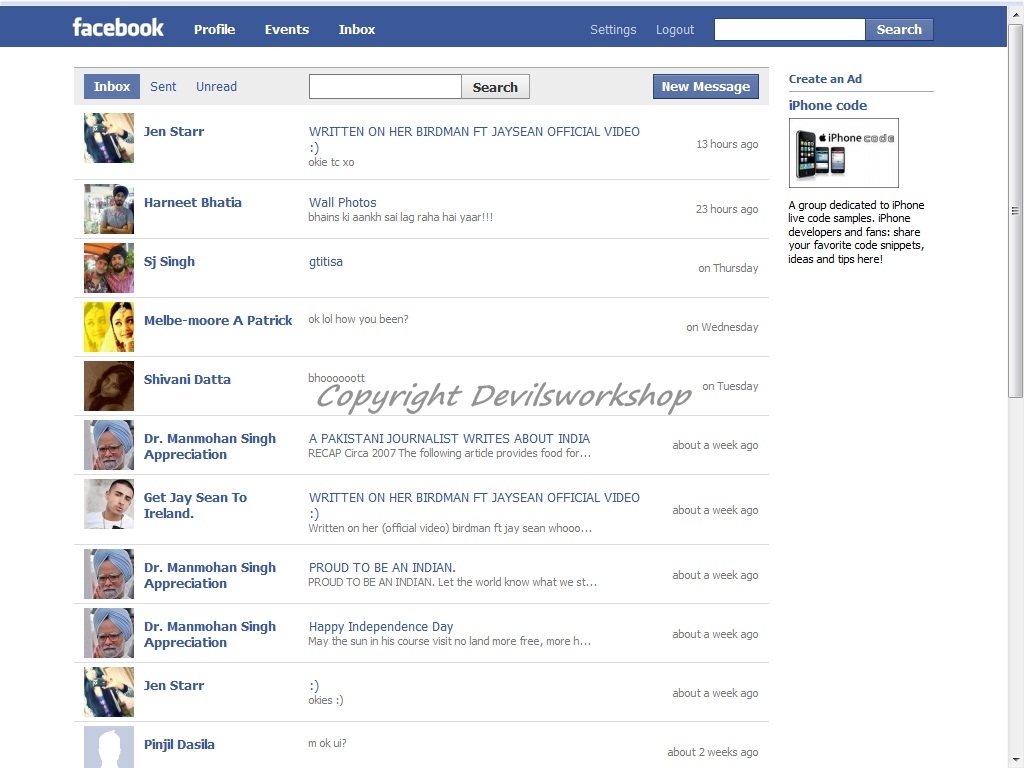Click the New Message button
The image size is (1024, 768).
[706, 86]
